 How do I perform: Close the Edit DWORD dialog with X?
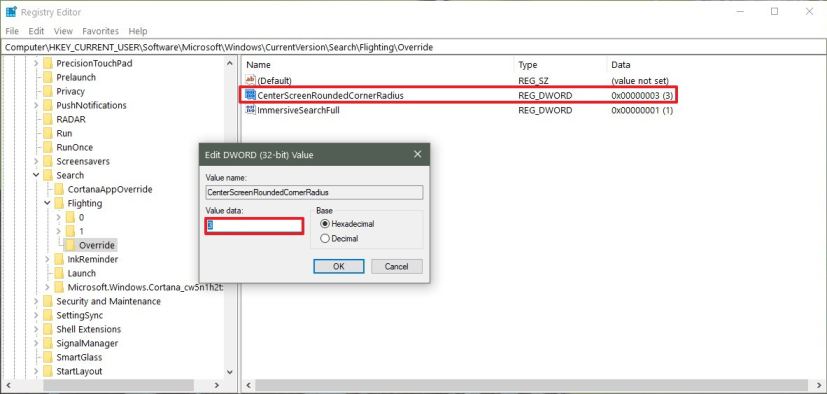coord(417,154)
